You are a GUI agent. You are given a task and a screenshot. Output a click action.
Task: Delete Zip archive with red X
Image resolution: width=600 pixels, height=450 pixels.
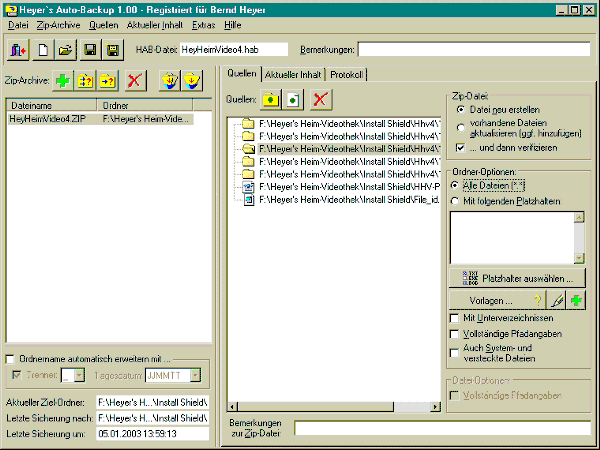pos(134,81)
